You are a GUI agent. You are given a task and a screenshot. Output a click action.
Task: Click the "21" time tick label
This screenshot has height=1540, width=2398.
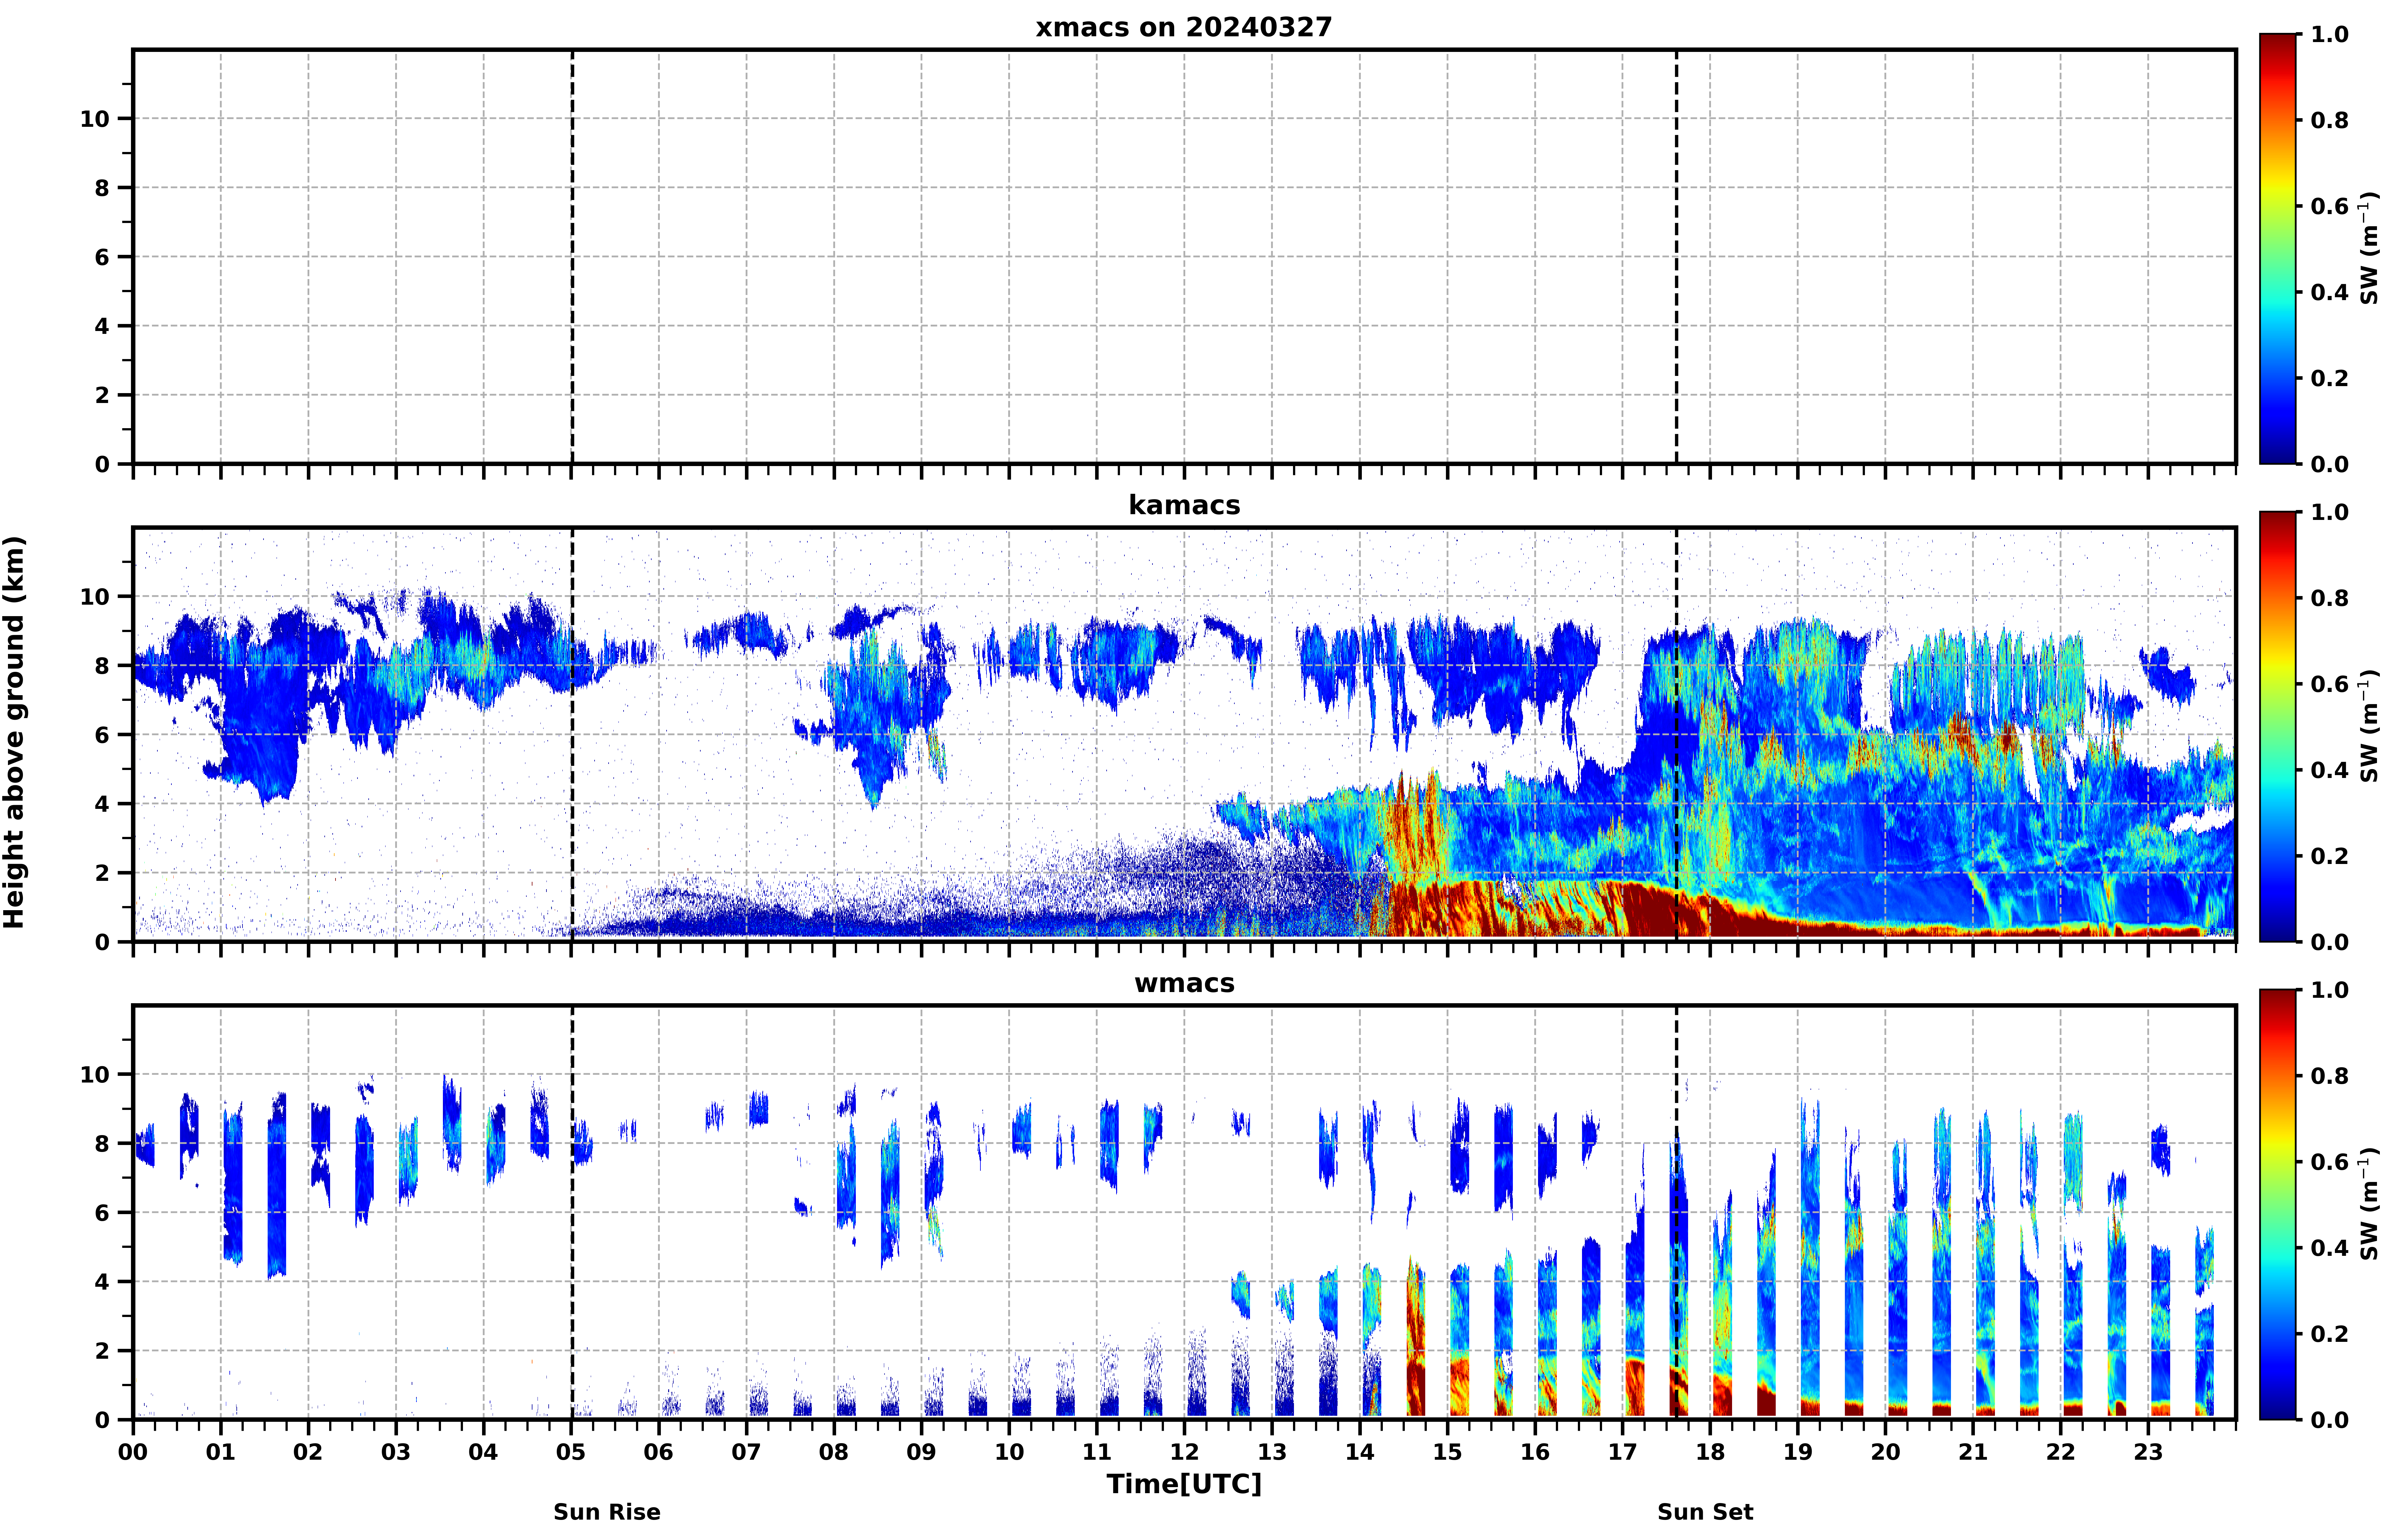pyautogui.click(x=1973, y=1452)
